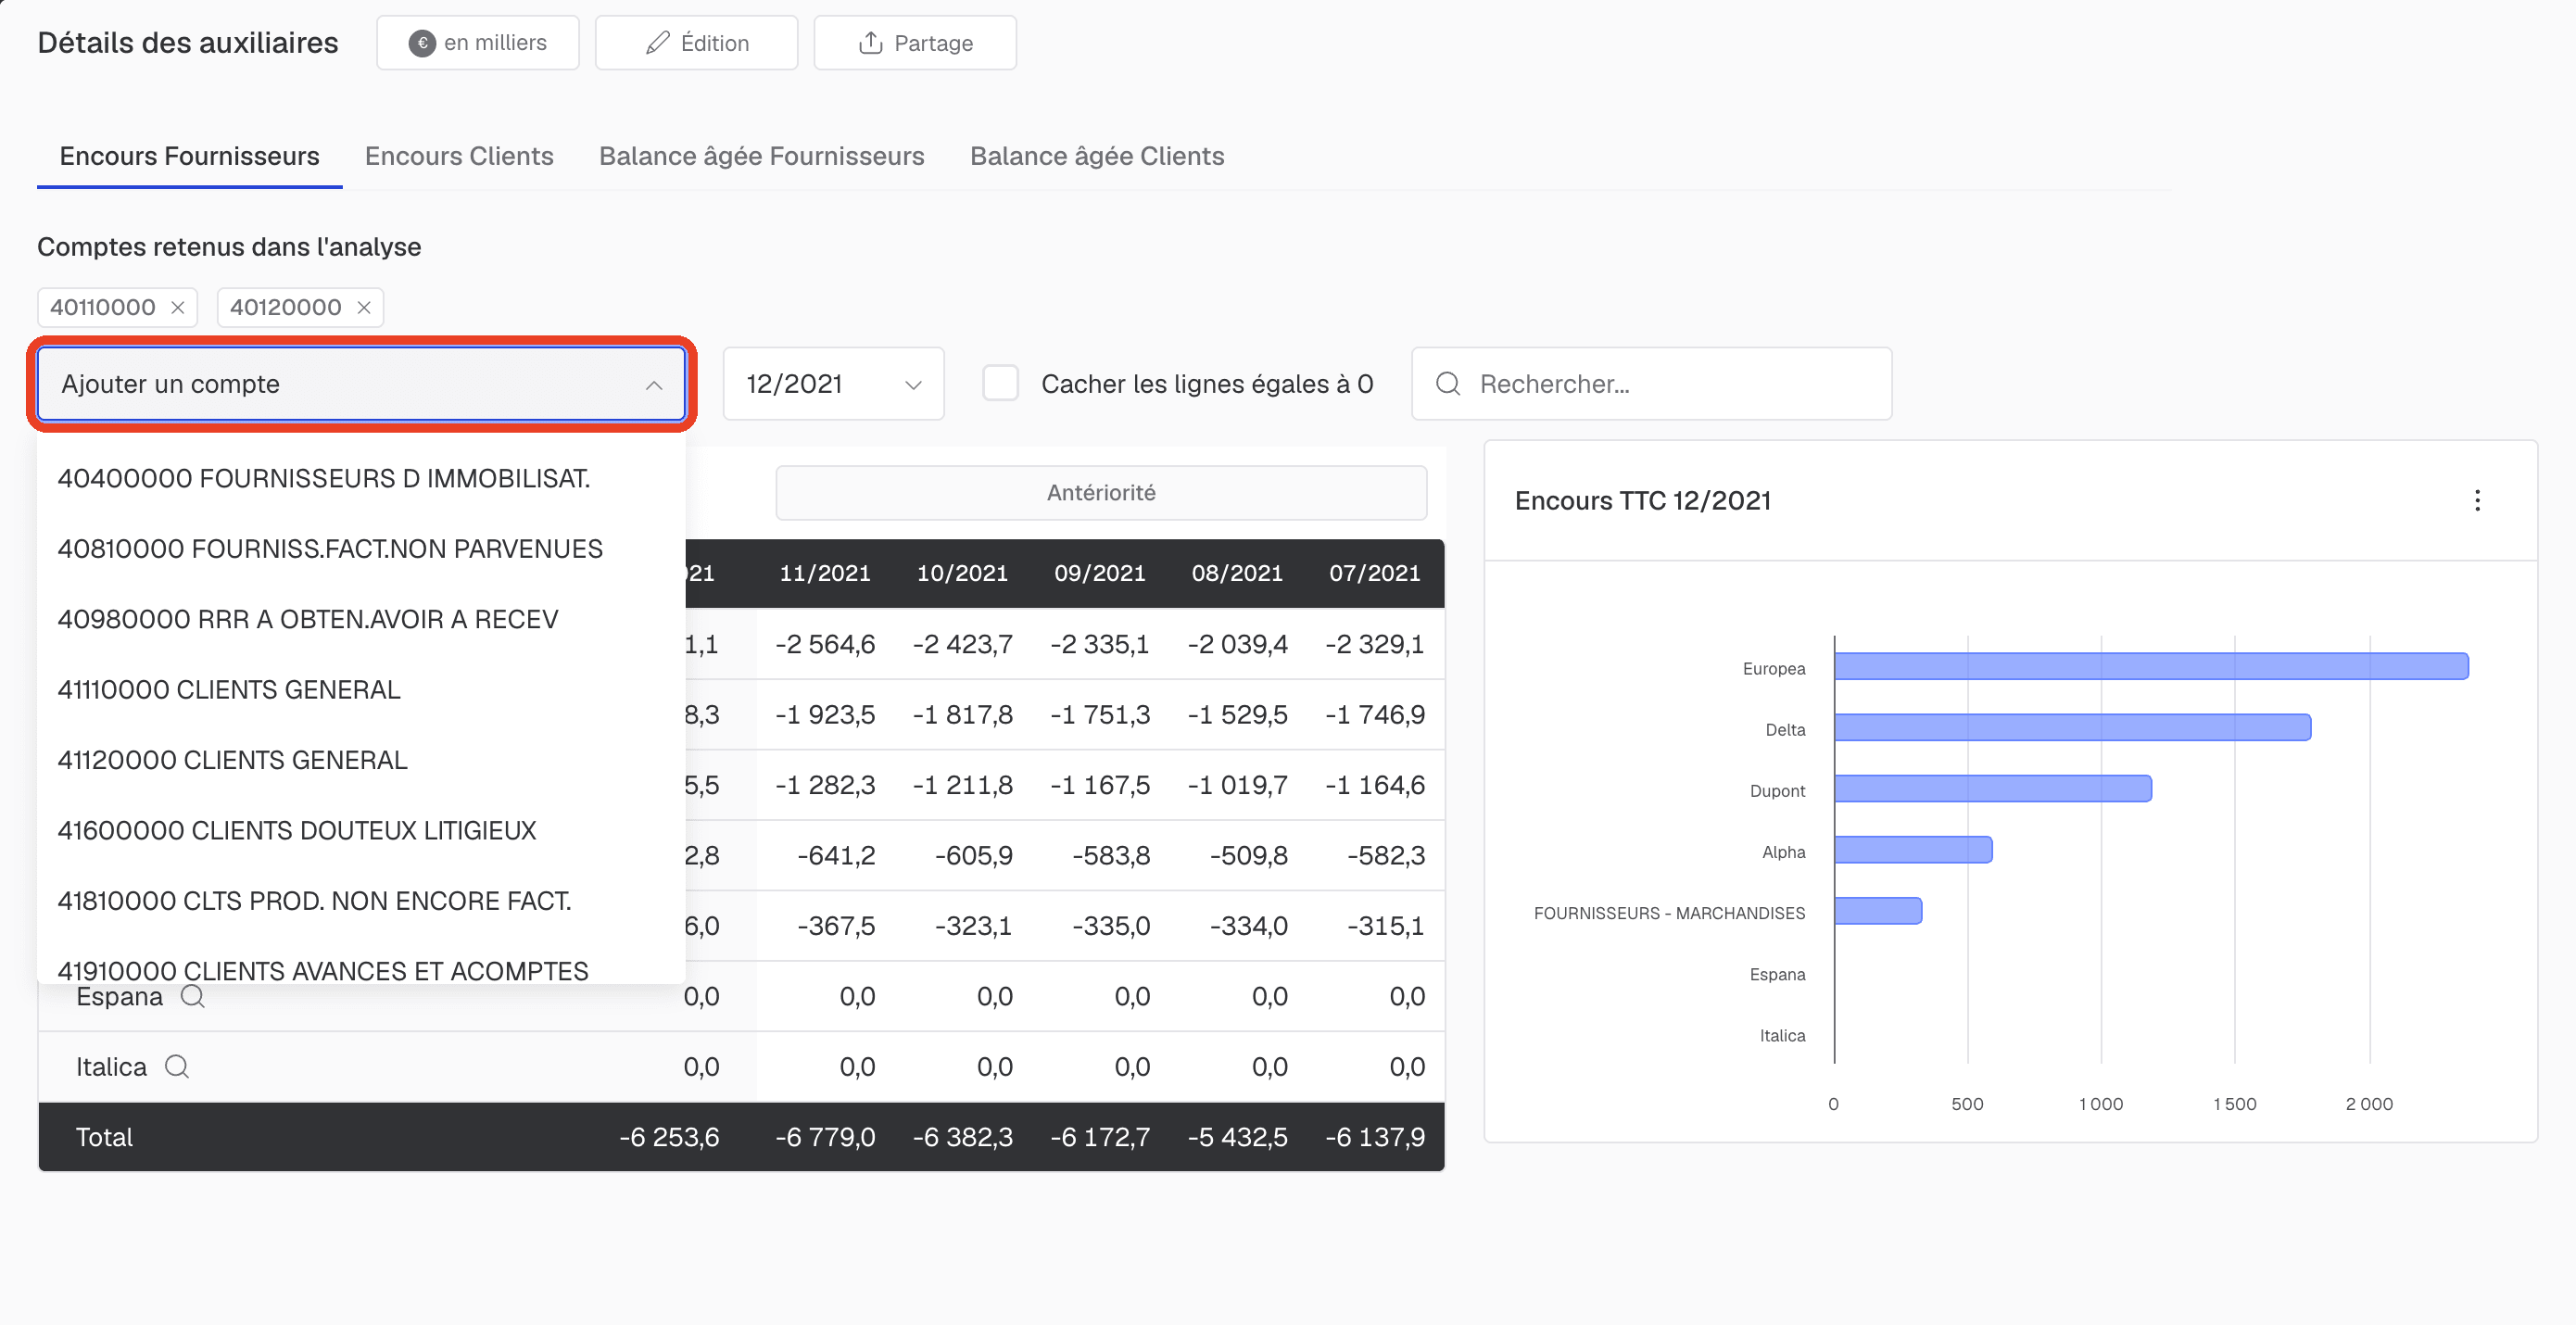Remove the 40120000 account tag
The height and width of the screenshot is (1325, 2576).
(x=364, y=307)
